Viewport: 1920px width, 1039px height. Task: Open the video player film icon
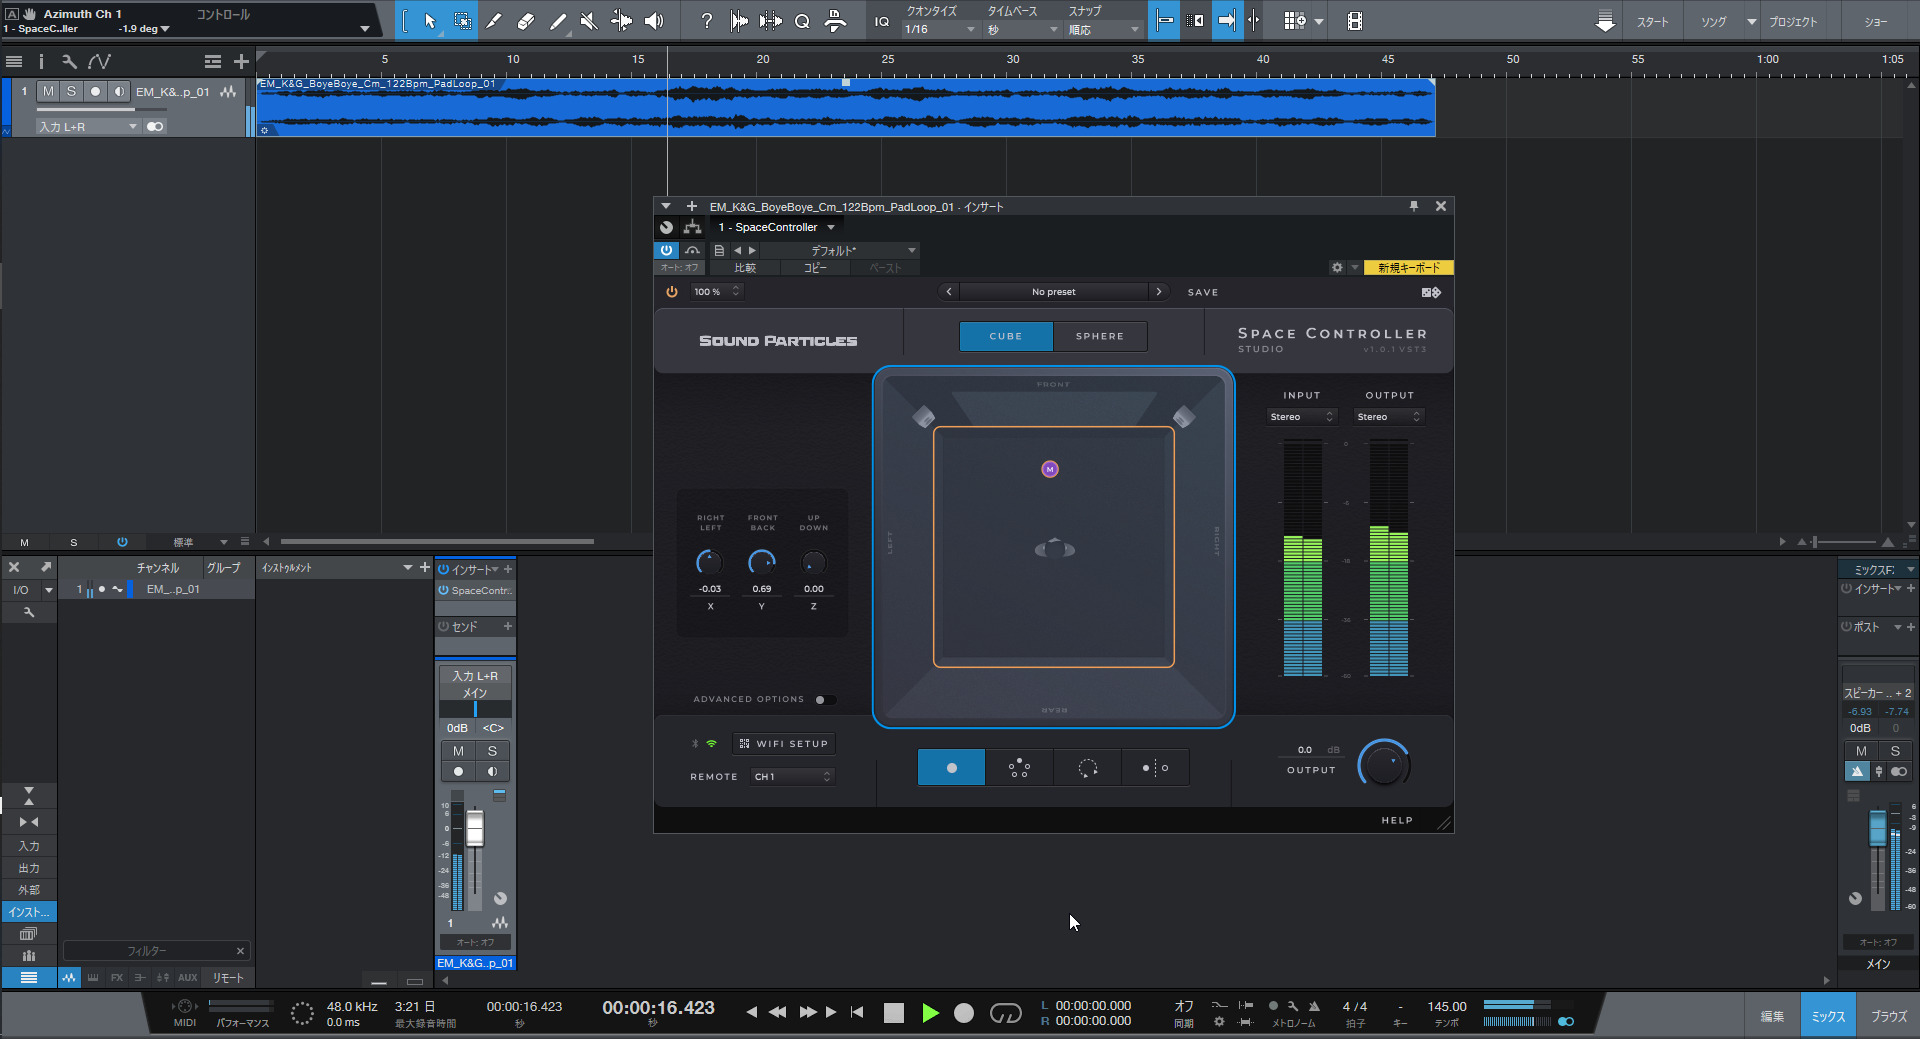(1355, 21)
